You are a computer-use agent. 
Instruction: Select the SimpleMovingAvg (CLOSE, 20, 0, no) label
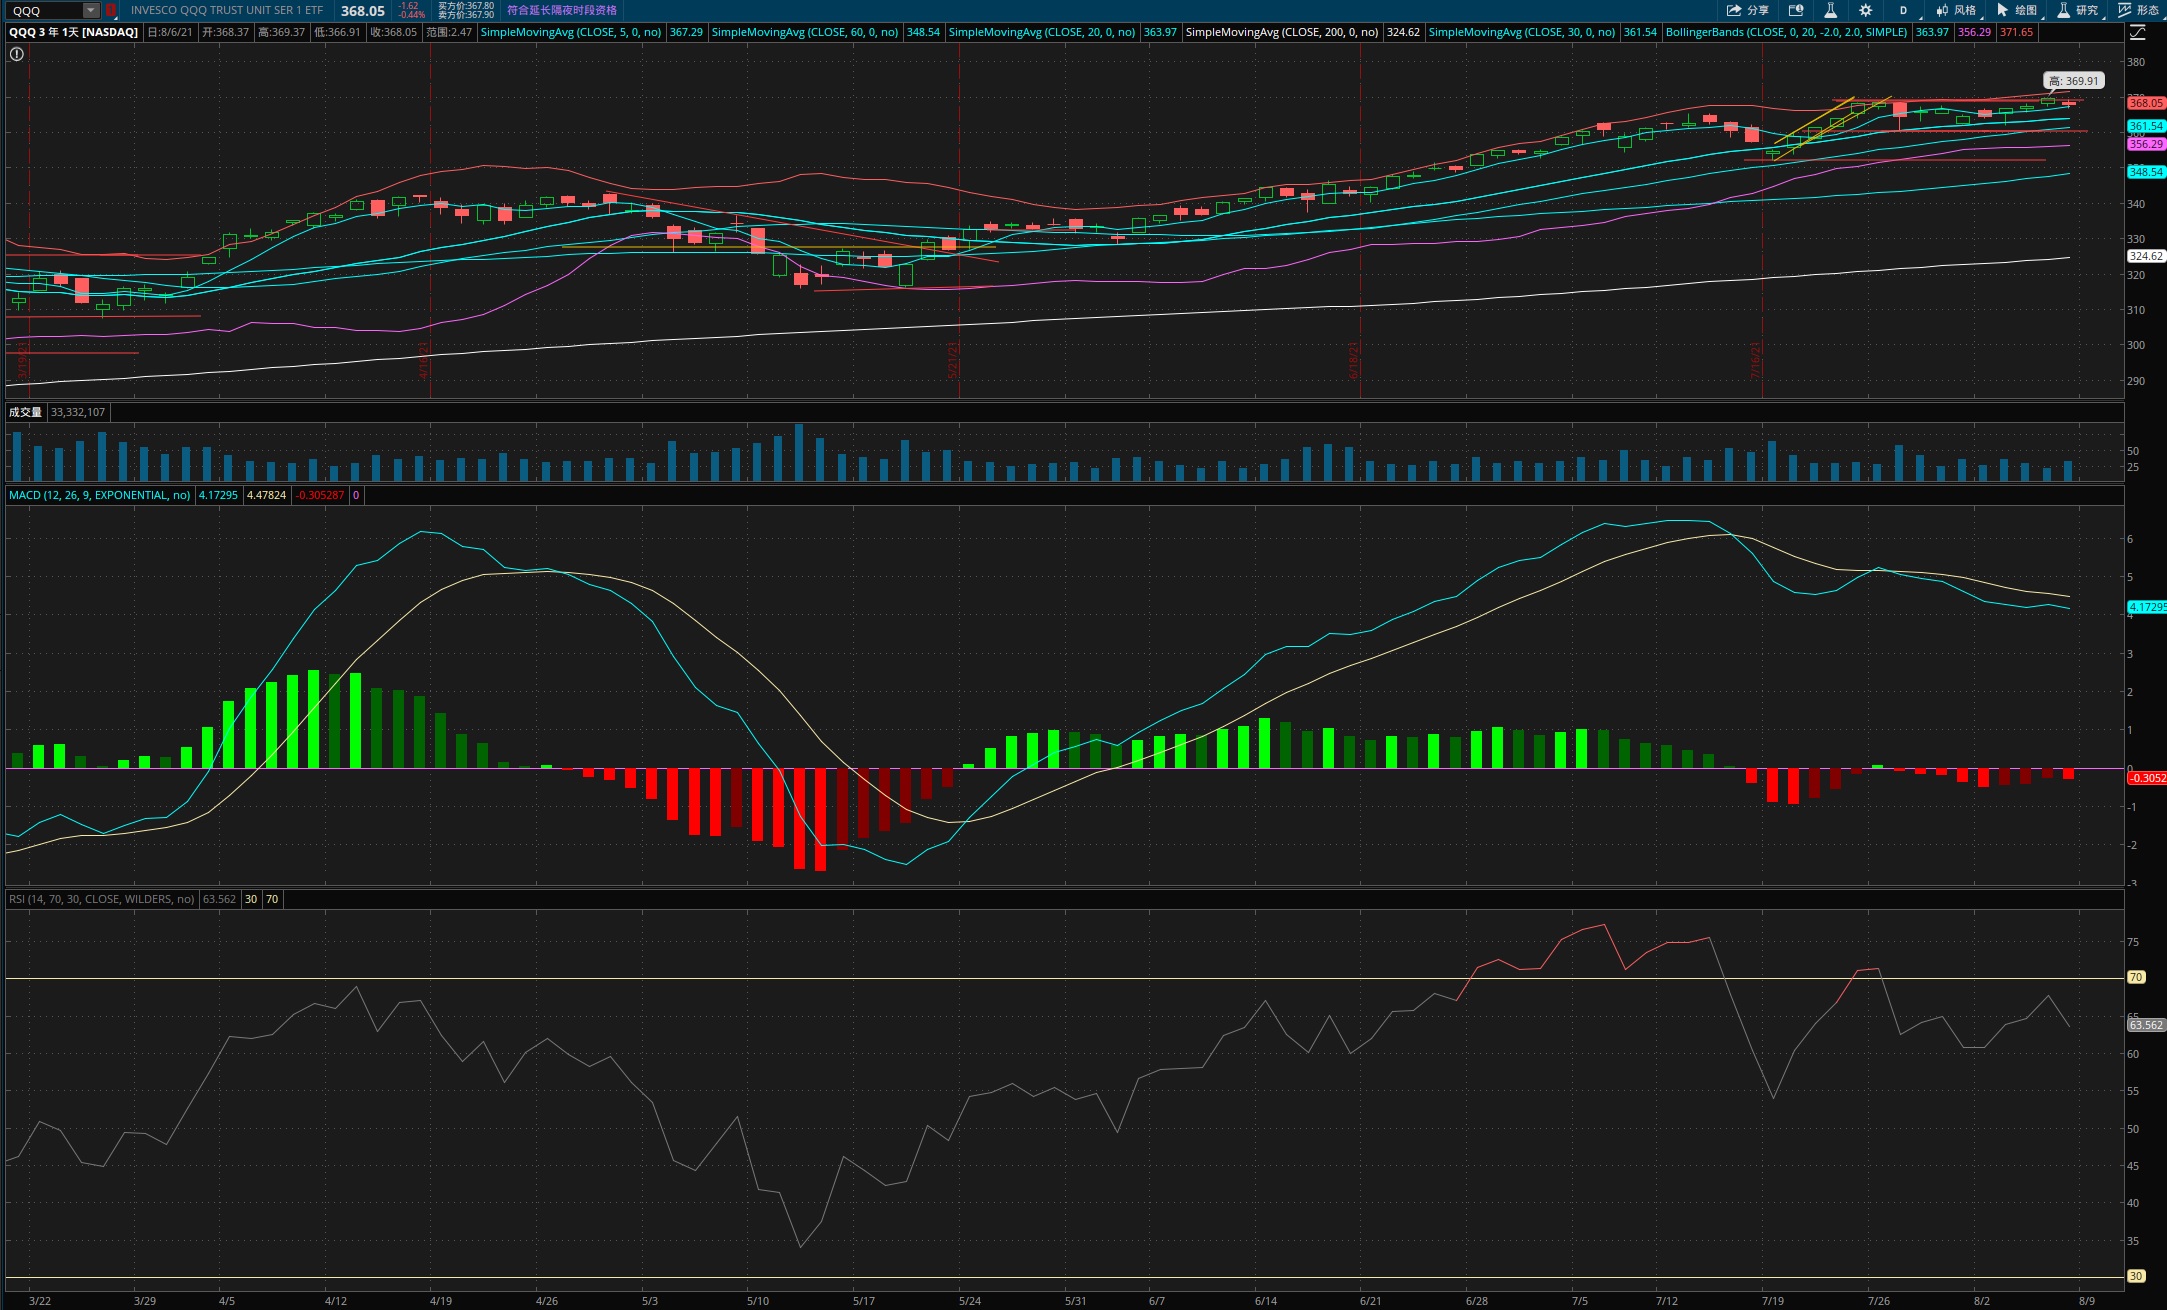point(1041,32)
